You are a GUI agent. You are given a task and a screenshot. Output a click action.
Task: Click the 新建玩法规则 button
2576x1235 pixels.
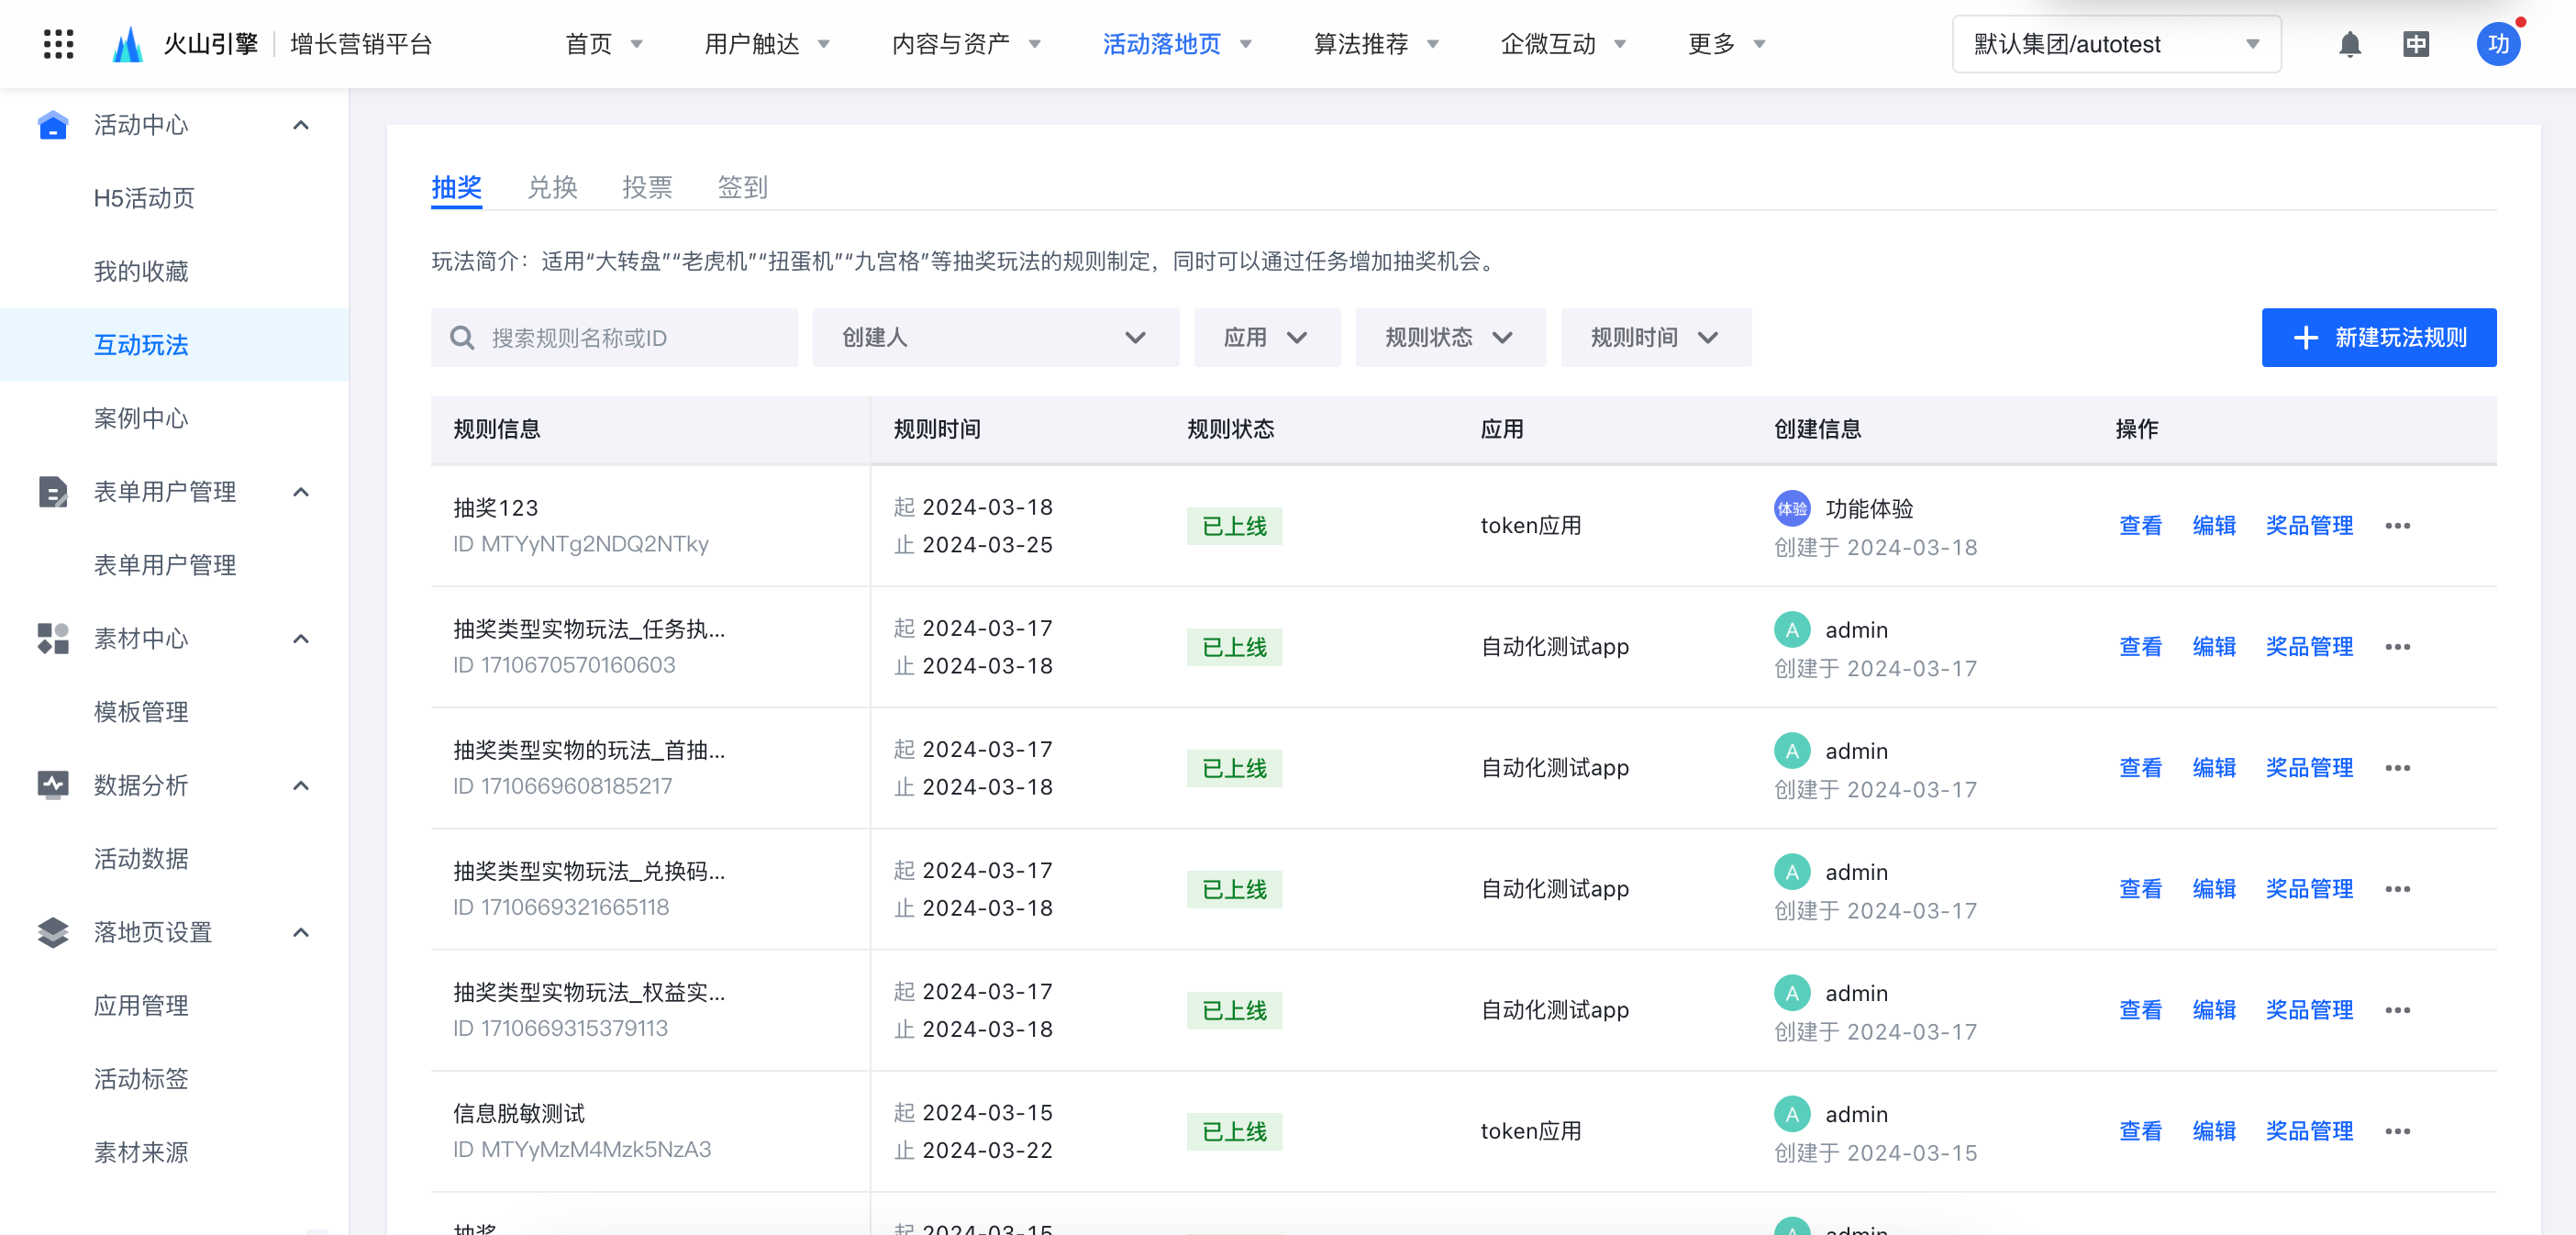coord(2378,338)
